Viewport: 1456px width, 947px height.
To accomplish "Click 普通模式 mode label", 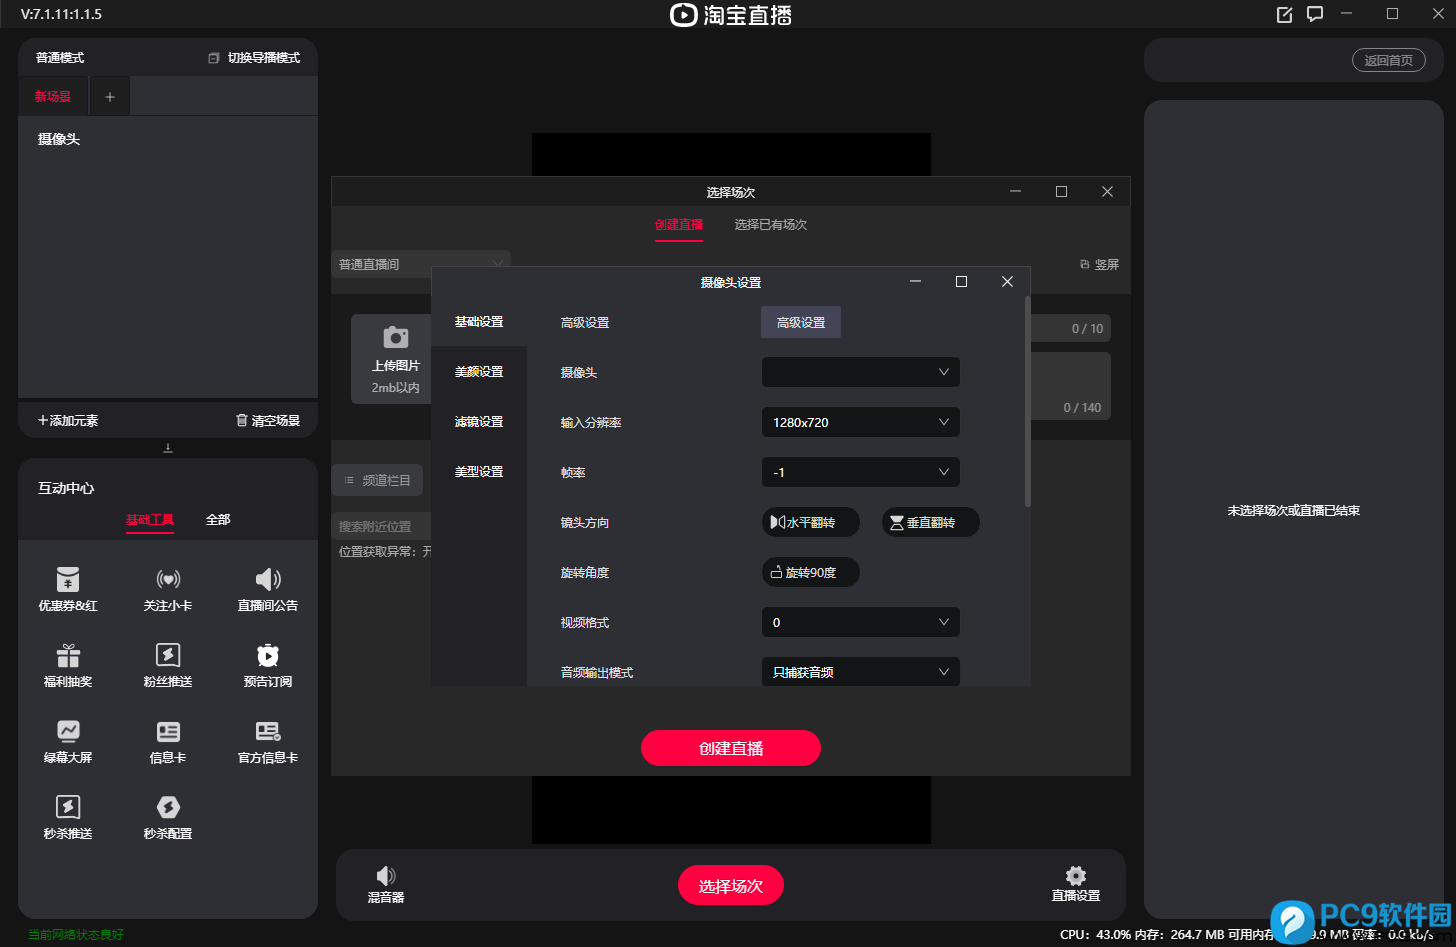I will point(60,58).
